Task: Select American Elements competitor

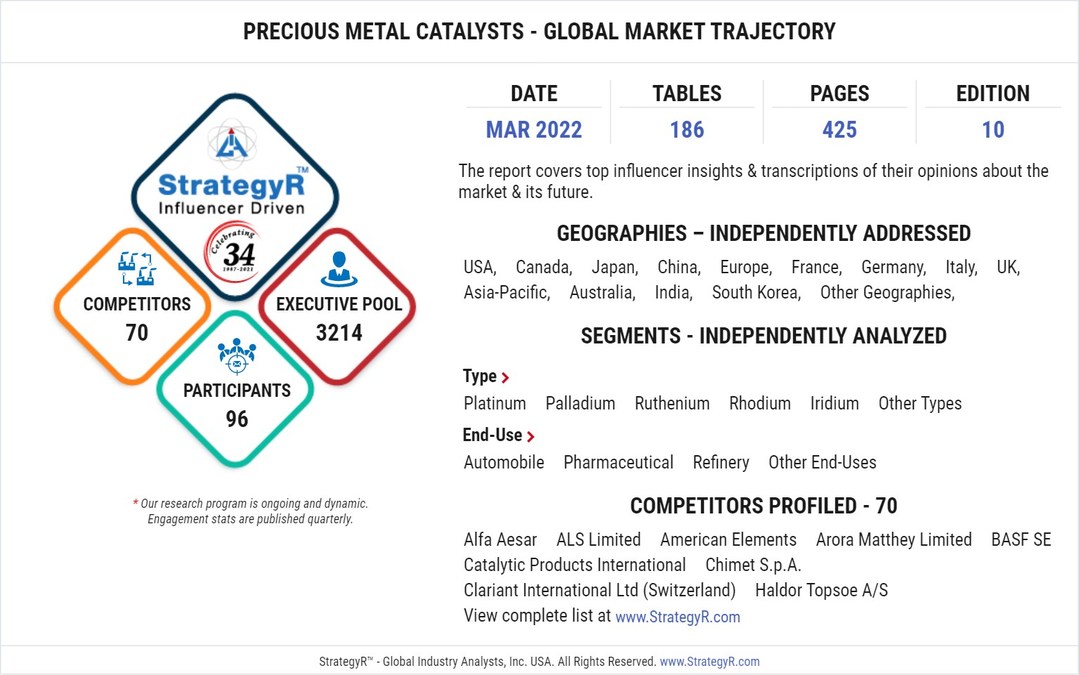Action: click(x=728, y=540)
